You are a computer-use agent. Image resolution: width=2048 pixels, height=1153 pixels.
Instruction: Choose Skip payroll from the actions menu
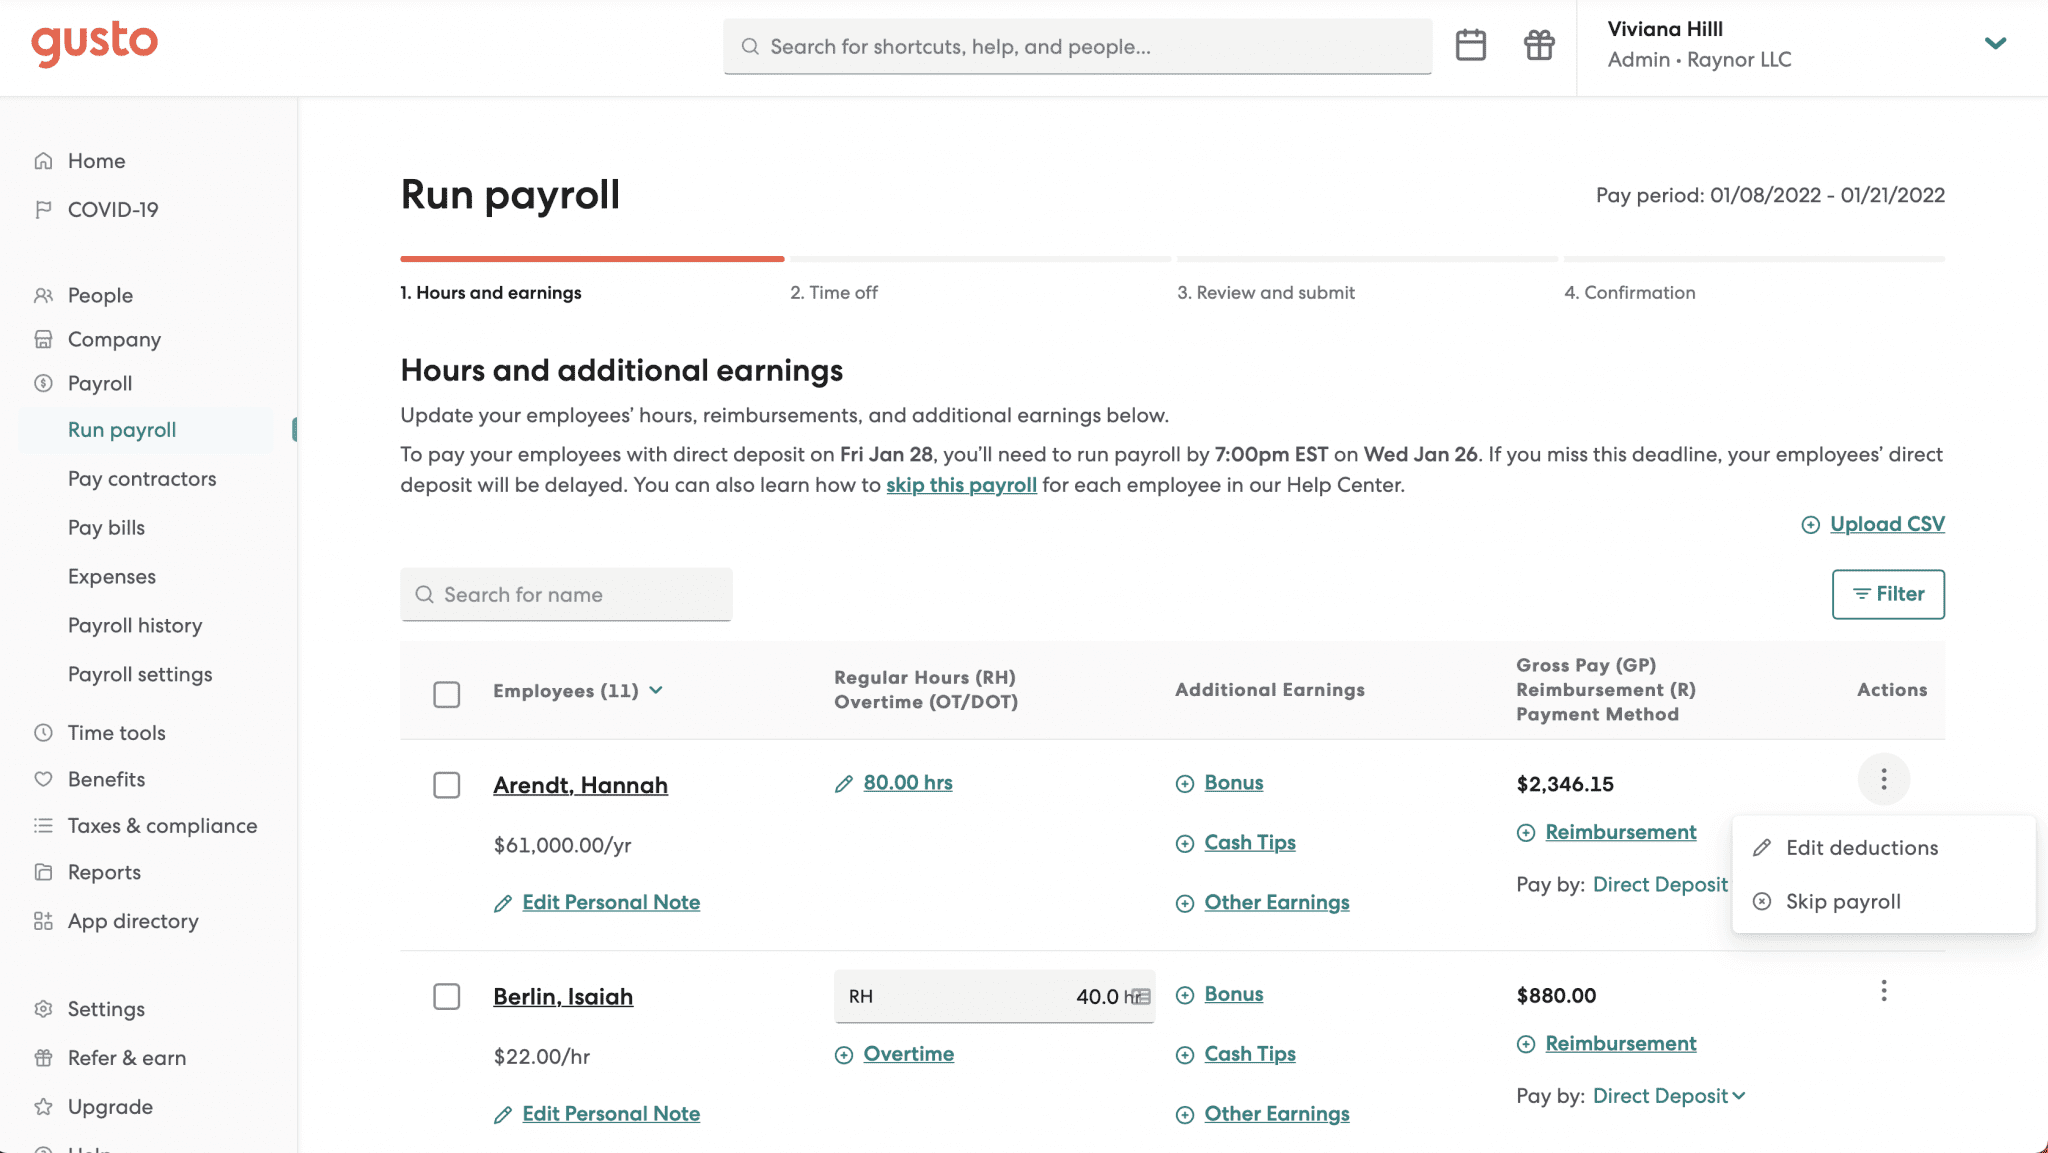(1843, 901)
